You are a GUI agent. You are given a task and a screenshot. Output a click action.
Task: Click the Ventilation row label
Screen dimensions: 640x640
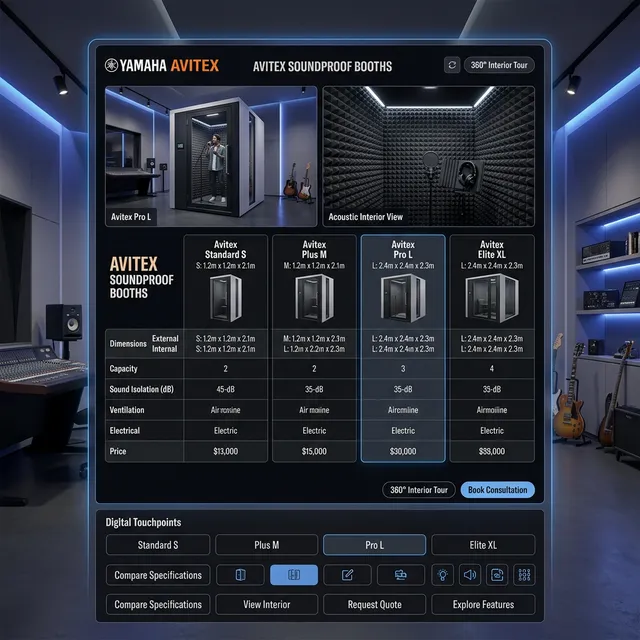(127, 410)
